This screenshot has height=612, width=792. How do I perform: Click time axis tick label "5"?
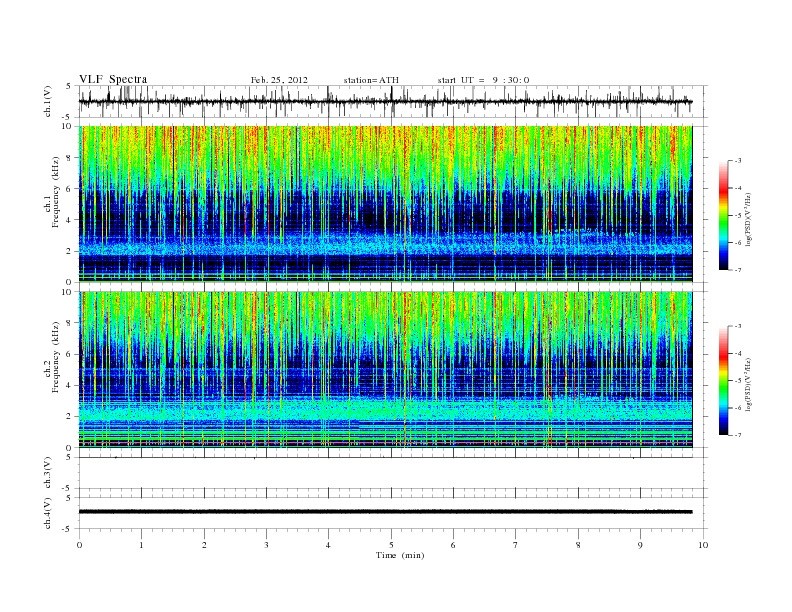tap(391, 545)
